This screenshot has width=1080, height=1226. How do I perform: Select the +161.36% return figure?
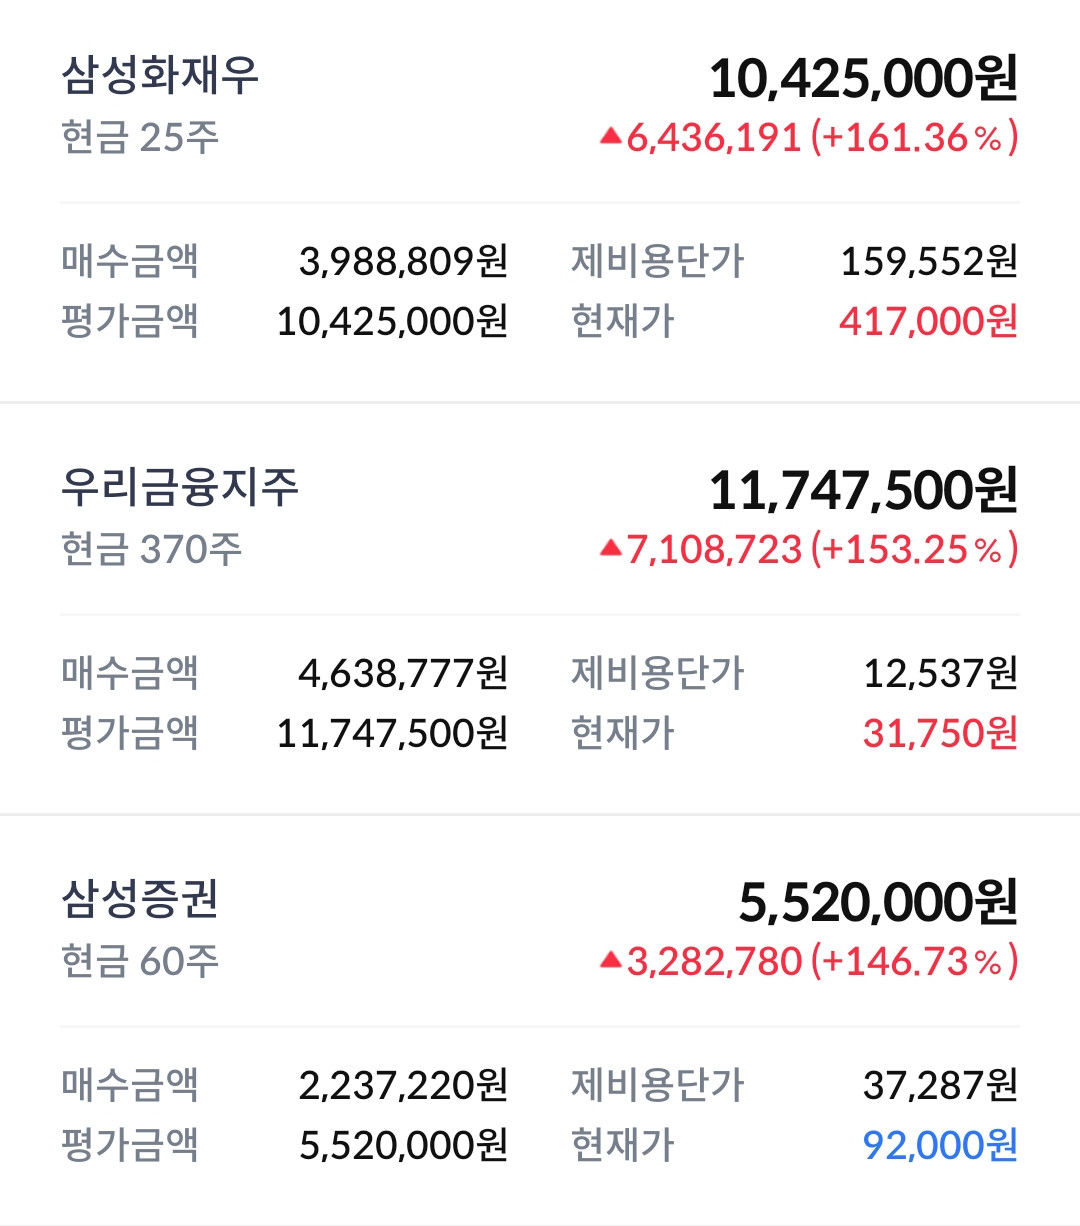tap(914, 137)
